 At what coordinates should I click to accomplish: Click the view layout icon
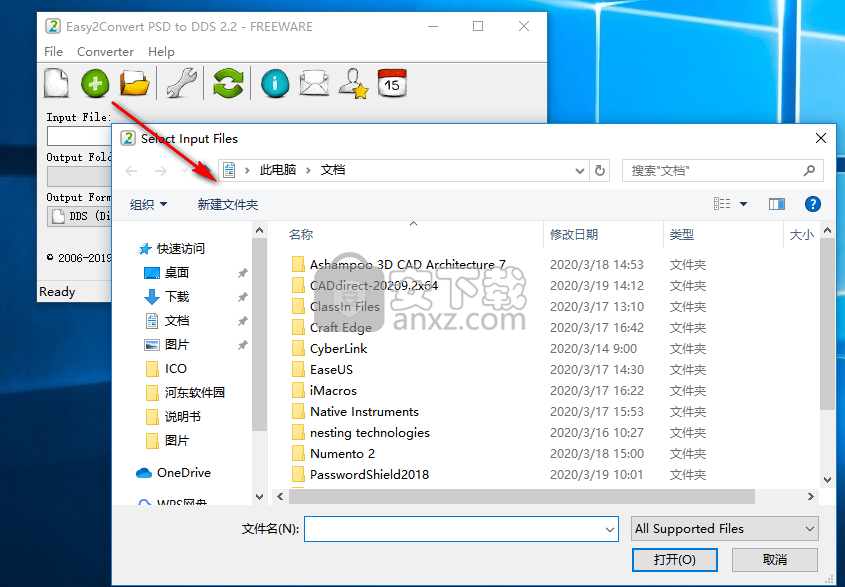click(722, 204)
